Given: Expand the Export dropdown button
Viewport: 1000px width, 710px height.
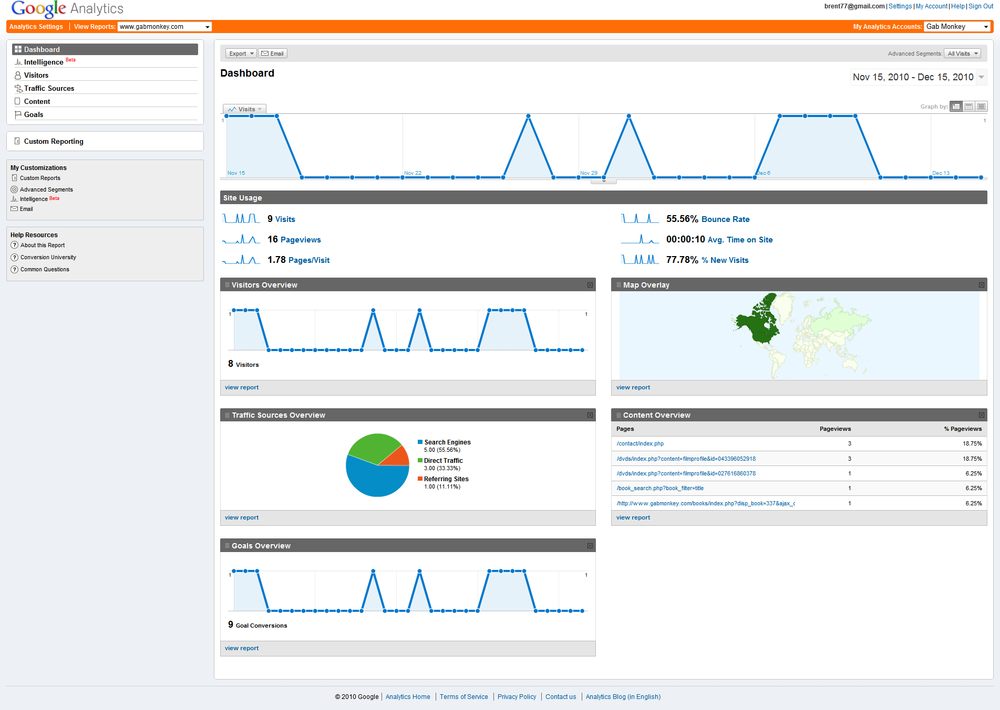Looking at the screenshot, I should (241, 54).
